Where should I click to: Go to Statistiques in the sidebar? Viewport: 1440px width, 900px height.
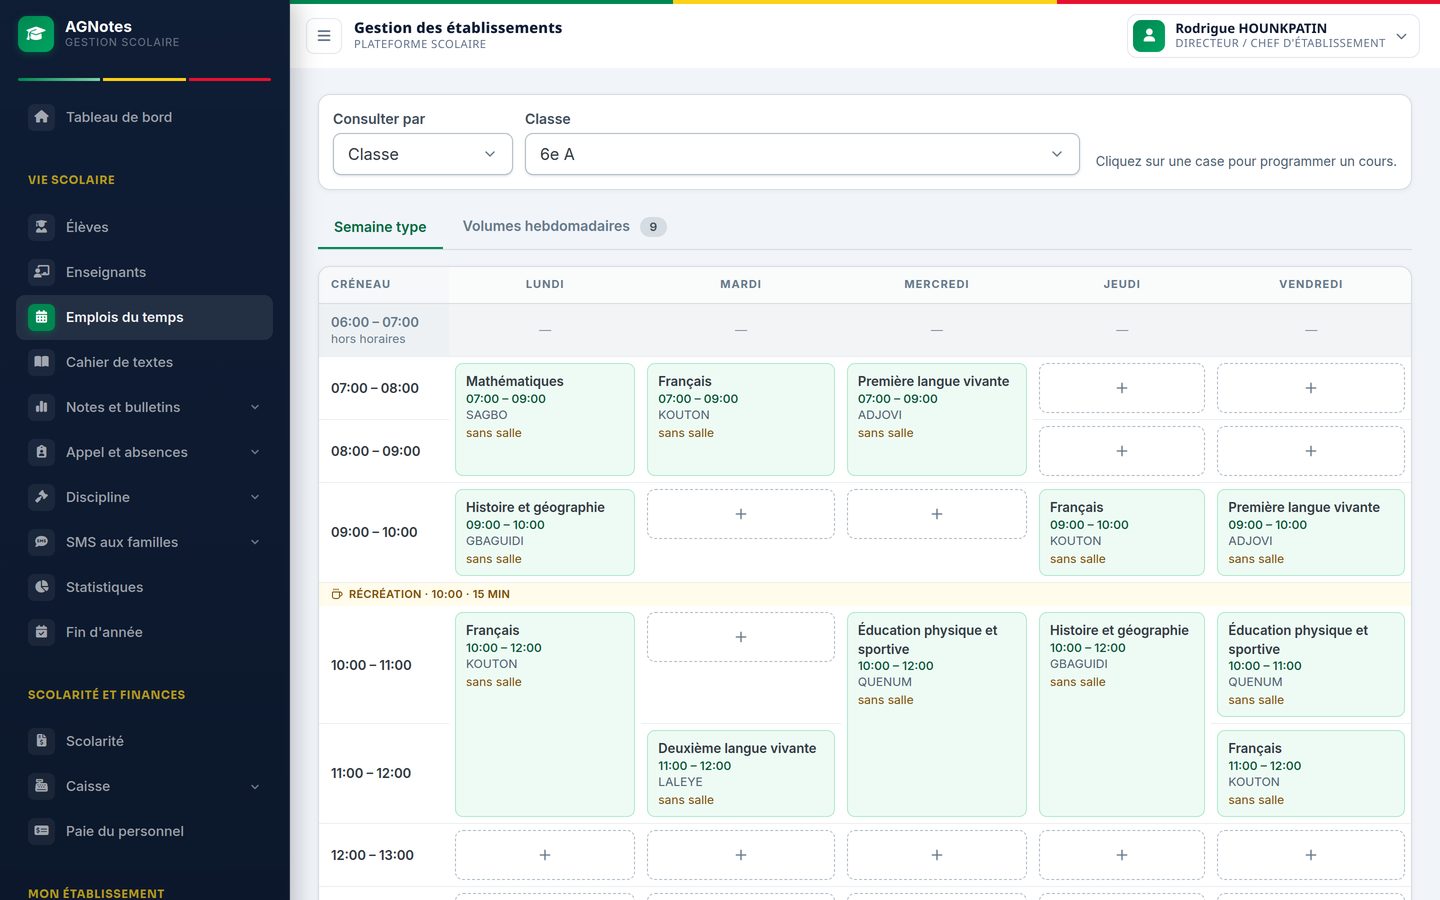tap(144, 587)
